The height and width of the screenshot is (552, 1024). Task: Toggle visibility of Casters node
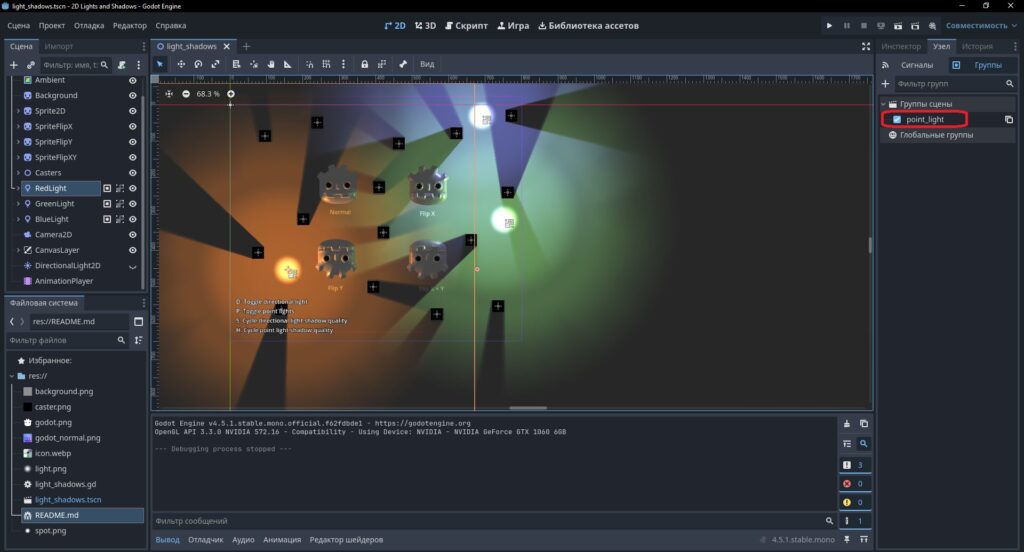[x=133, y=172]
